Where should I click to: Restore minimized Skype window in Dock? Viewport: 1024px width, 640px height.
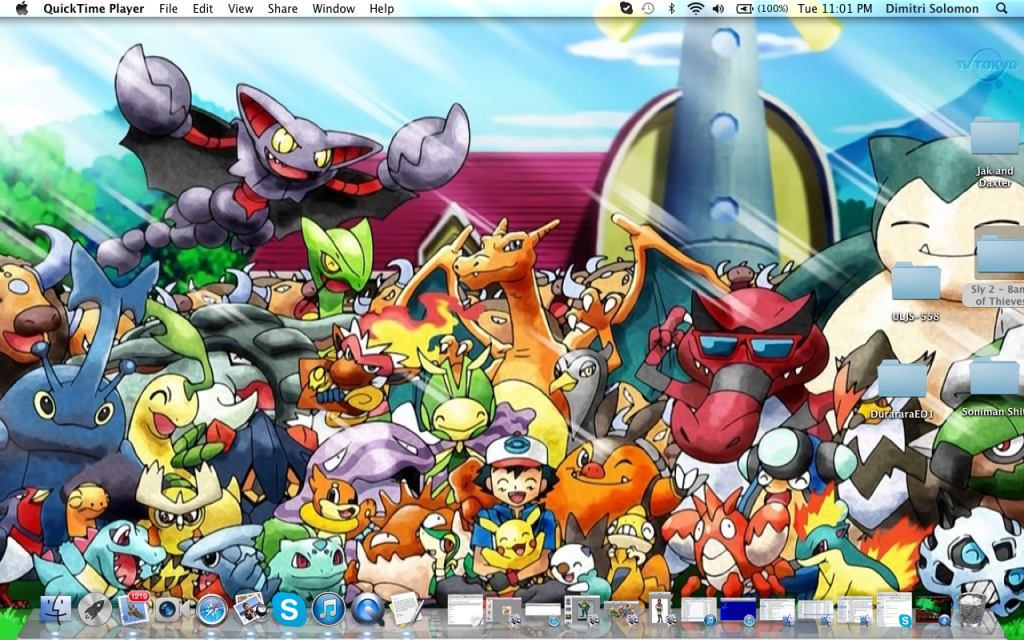pyautogui.click(x=895, y=609)
